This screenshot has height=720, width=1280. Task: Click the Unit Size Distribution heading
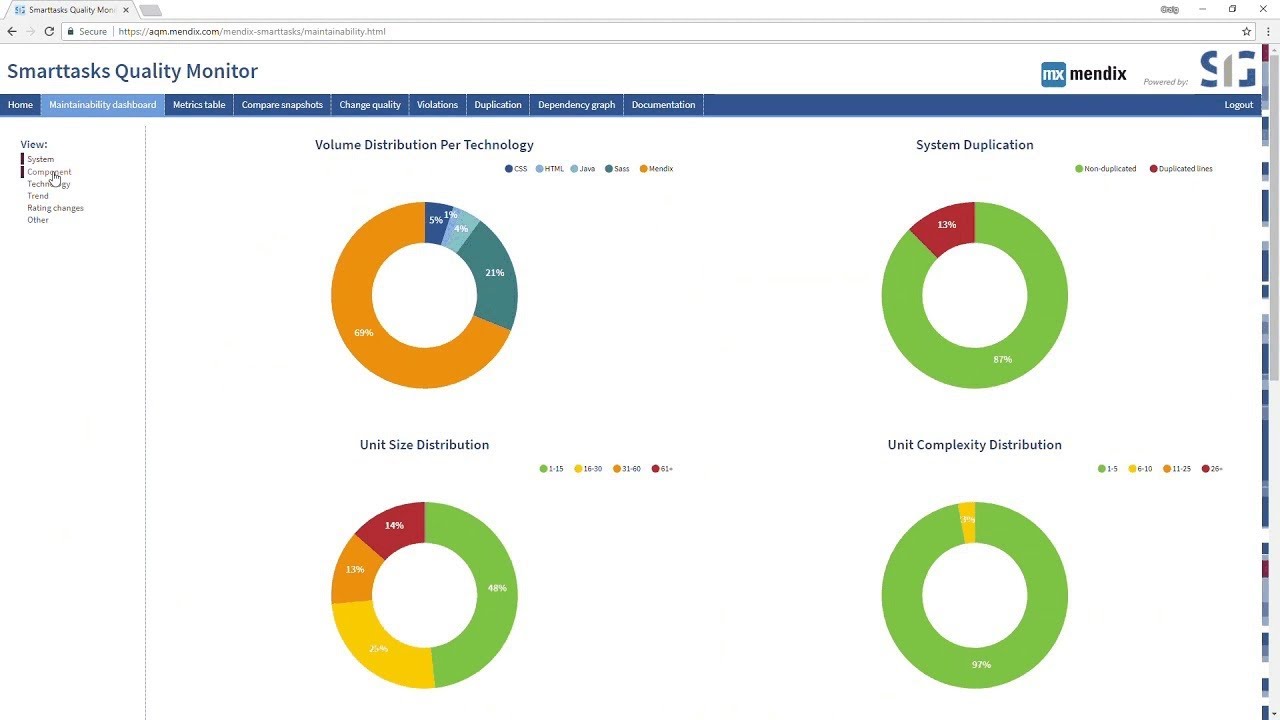coord(424,445)
